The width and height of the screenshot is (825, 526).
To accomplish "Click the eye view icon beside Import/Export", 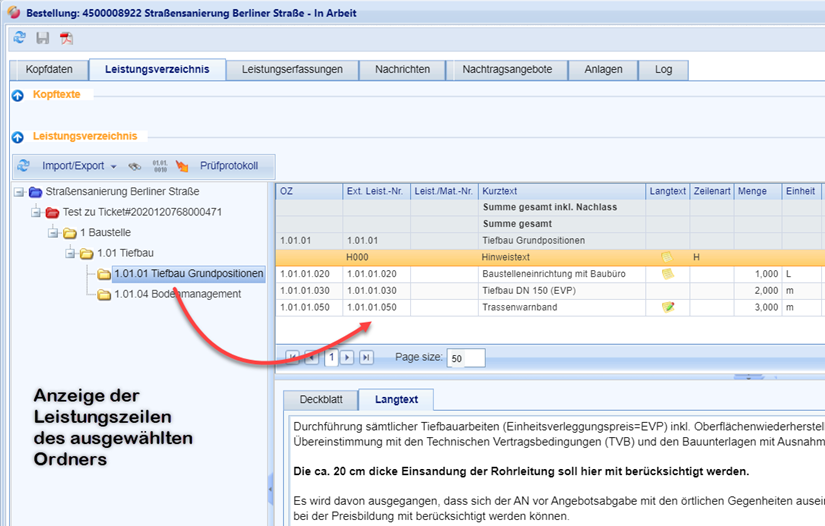I will point(134,166).
